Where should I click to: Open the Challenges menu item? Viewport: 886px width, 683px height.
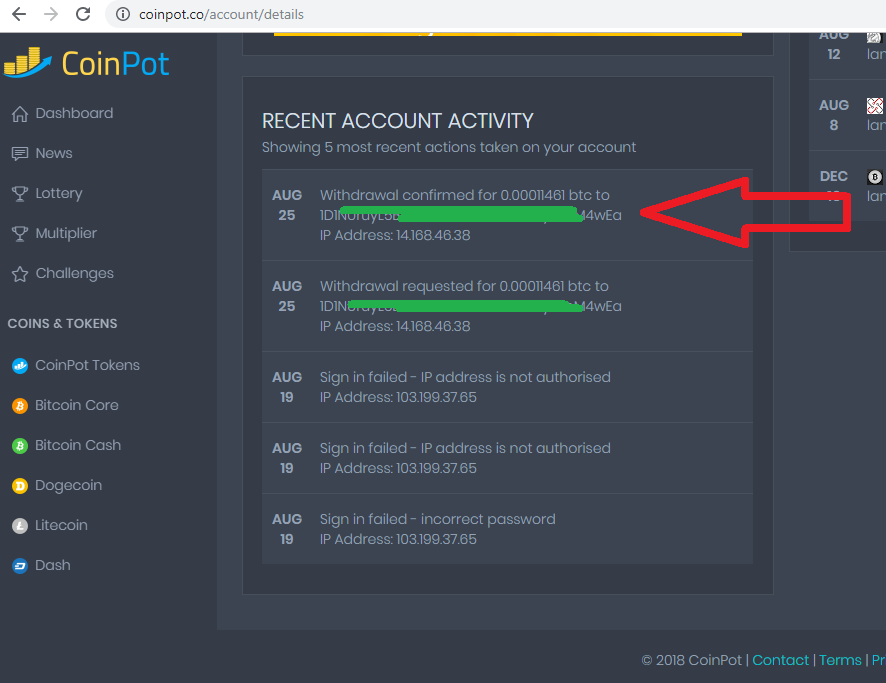pos(75,273)
